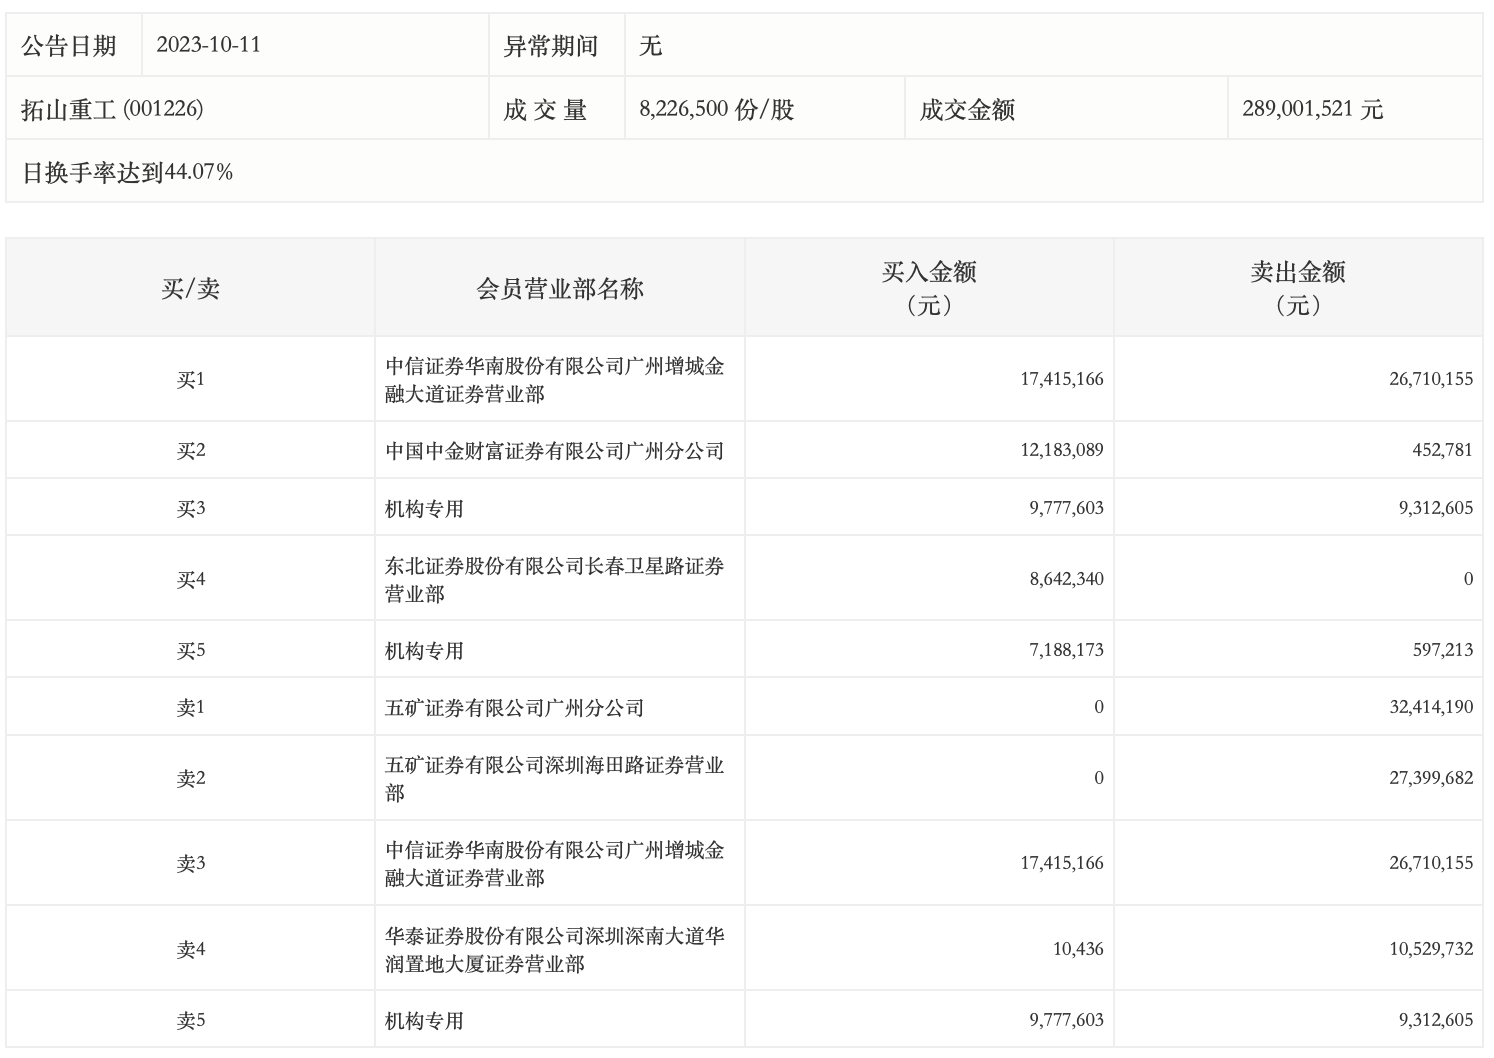Click the 买1 row label
The width and height of the screenshot is (1494, 1058).
pyautogui.click(x=190, y=380)
